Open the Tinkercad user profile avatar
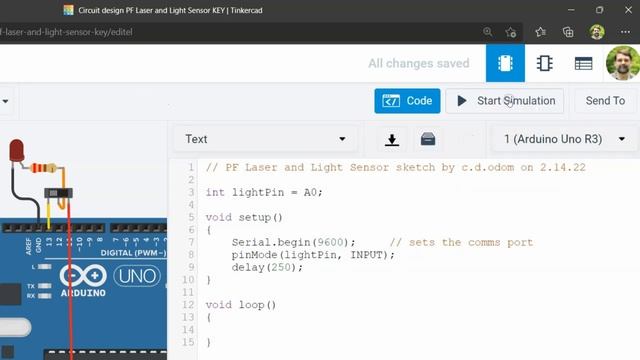 [x=623, y=63]
